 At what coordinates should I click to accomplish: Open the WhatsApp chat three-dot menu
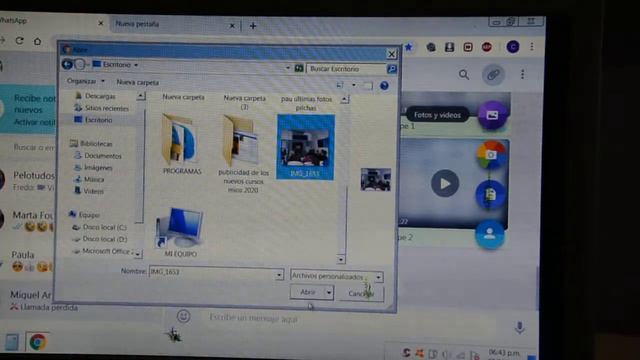click(522, 74)
